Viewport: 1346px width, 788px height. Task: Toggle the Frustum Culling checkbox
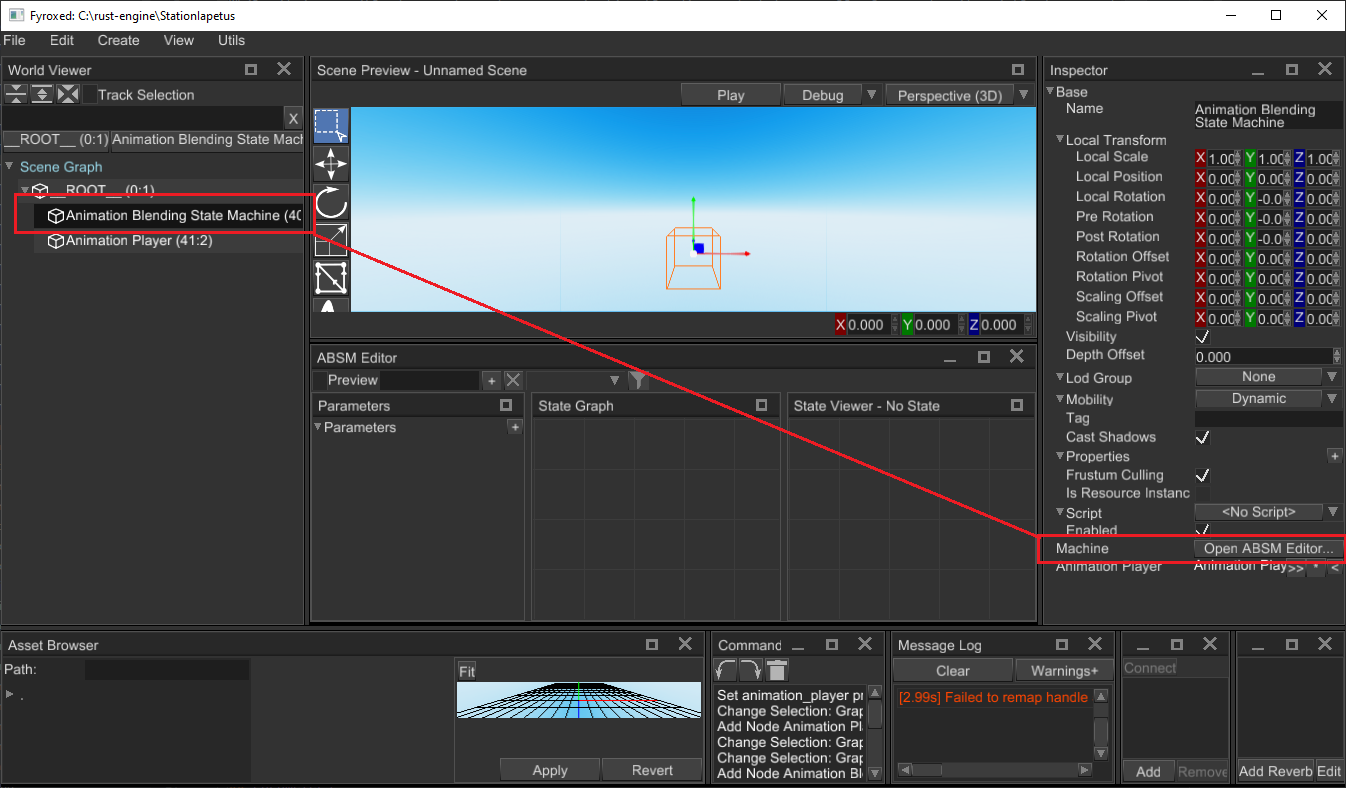[x=1203, y=475]
